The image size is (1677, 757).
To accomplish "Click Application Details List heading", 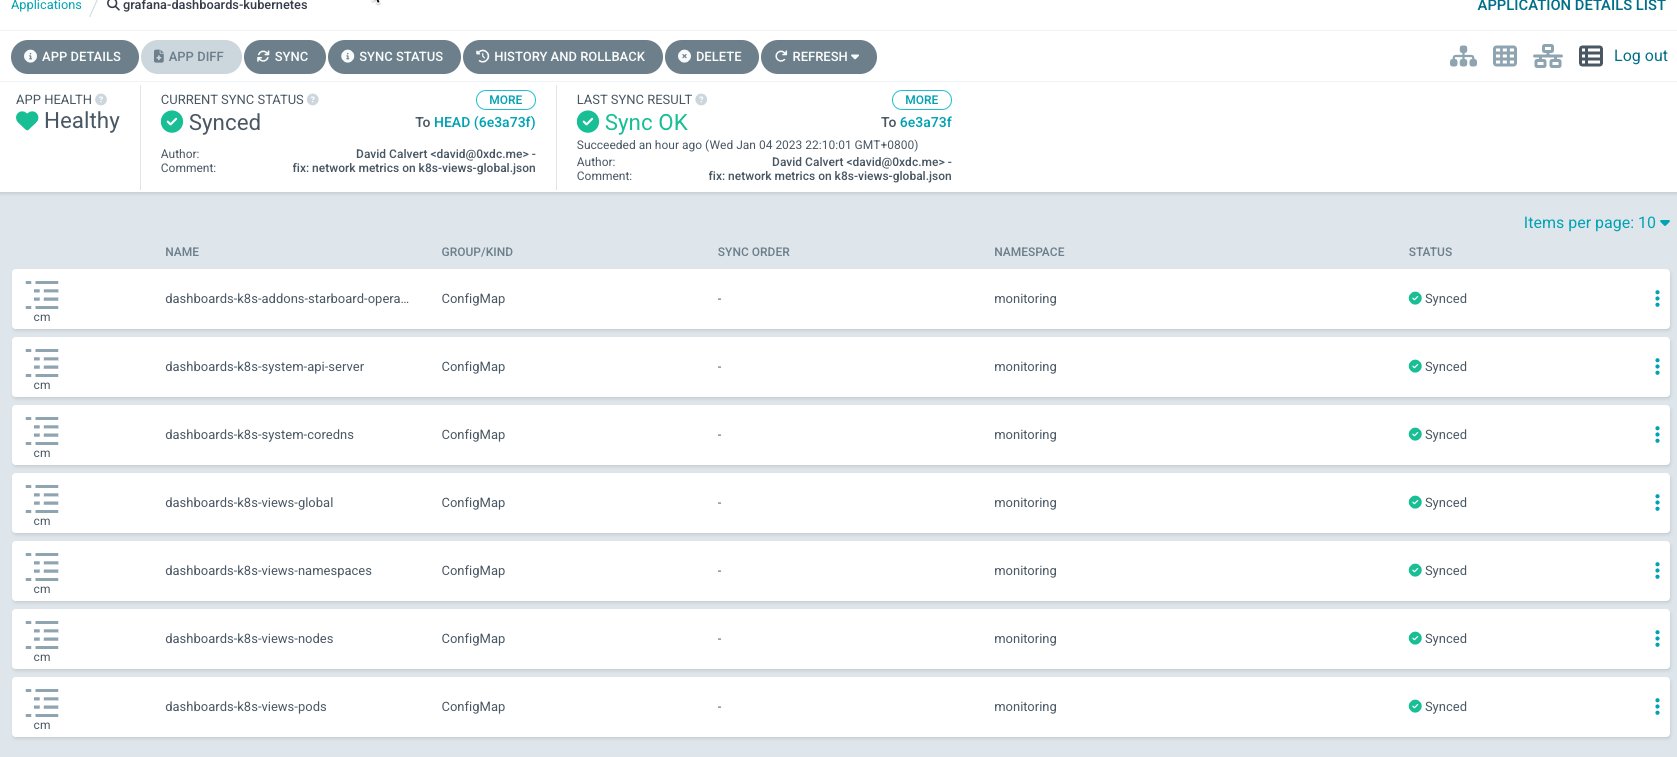I will 1571,6.
